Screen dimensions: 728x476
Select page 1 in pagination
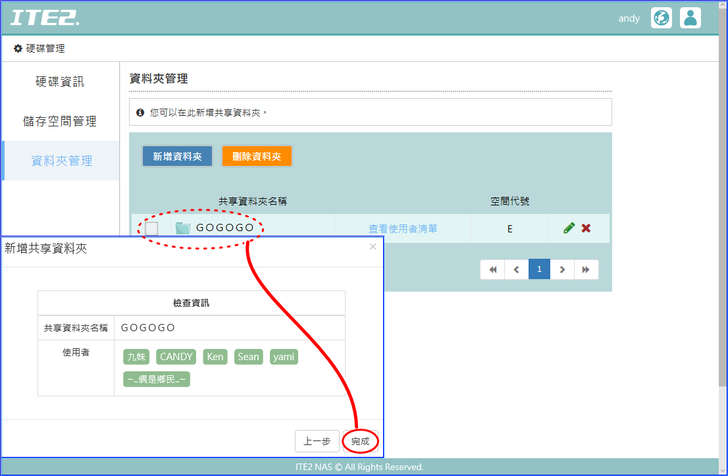point(539,269)
